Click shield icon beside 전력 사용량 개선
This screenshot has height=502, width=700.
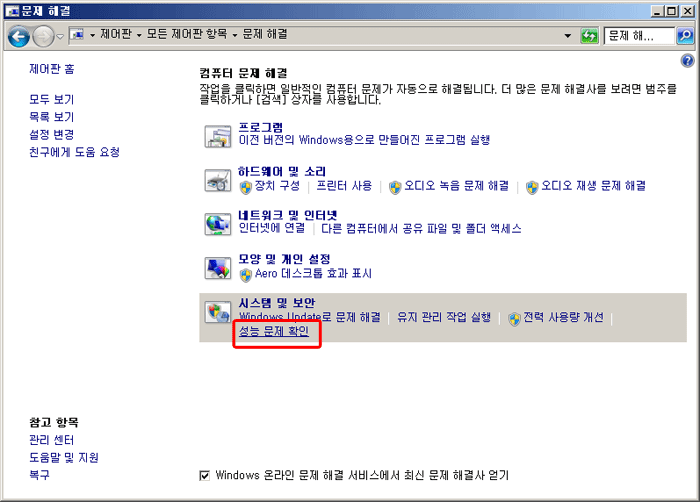pos(515,319)
